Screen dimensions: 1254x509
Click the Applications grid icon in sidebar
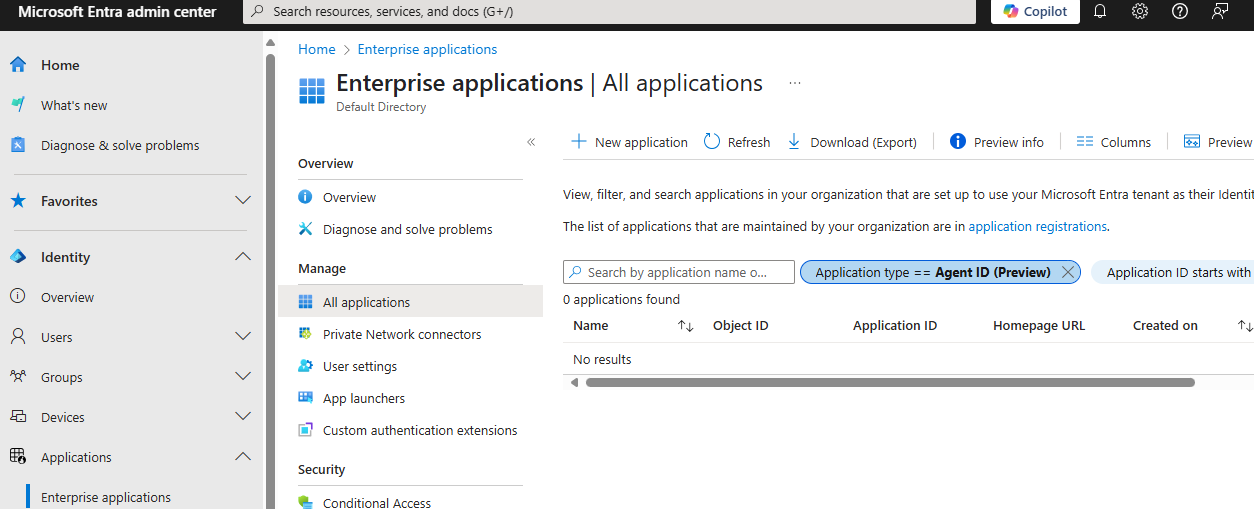pyautogui.click(x=18, y=457)
